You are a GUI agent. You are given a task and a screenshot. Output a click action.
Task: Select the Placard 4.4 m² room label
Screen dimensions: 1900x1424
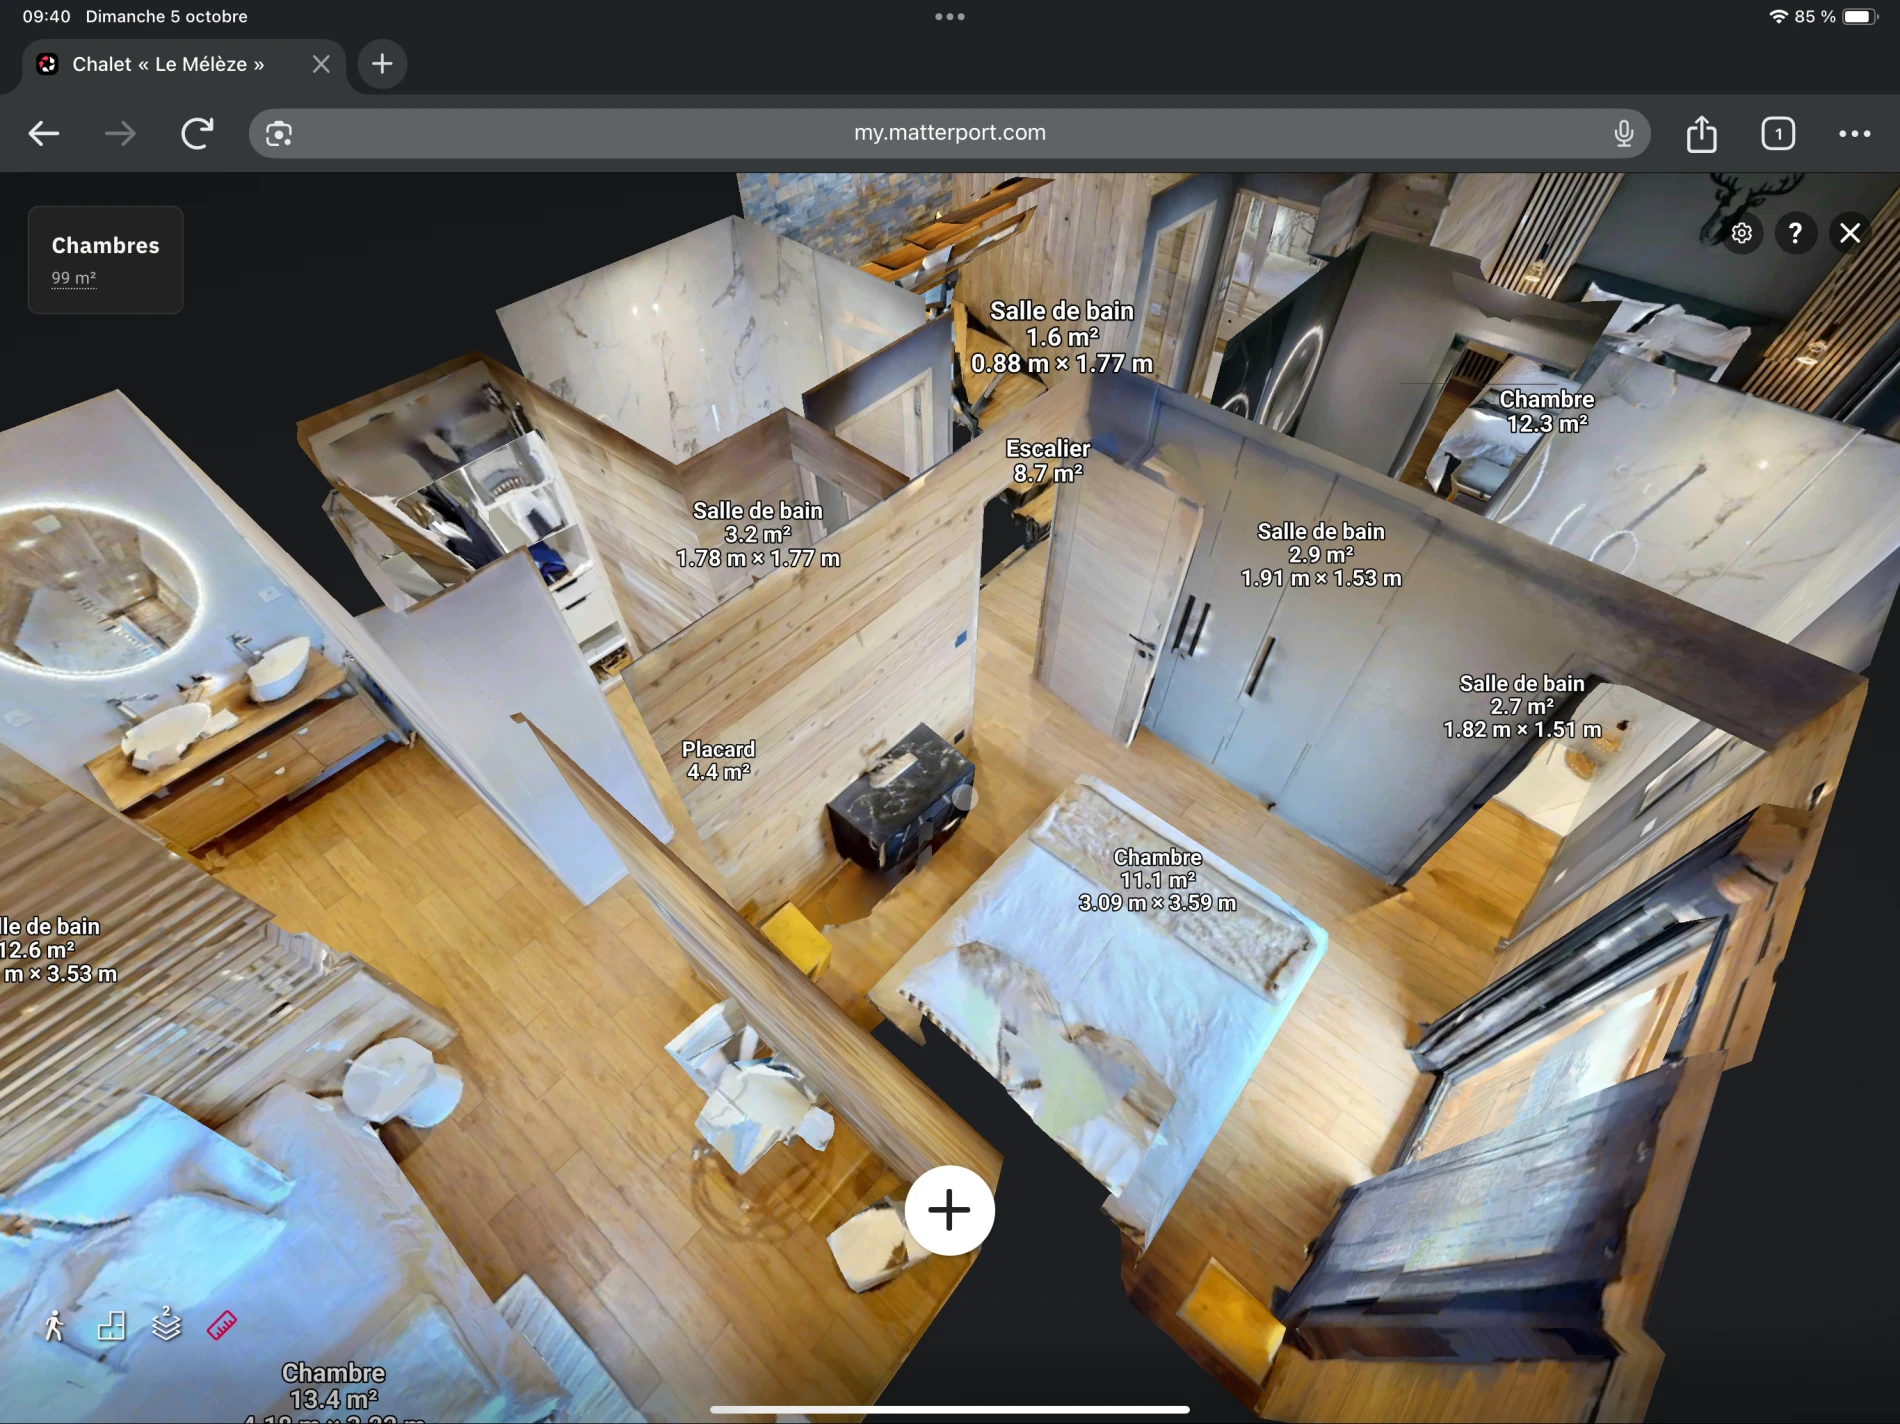718,760
